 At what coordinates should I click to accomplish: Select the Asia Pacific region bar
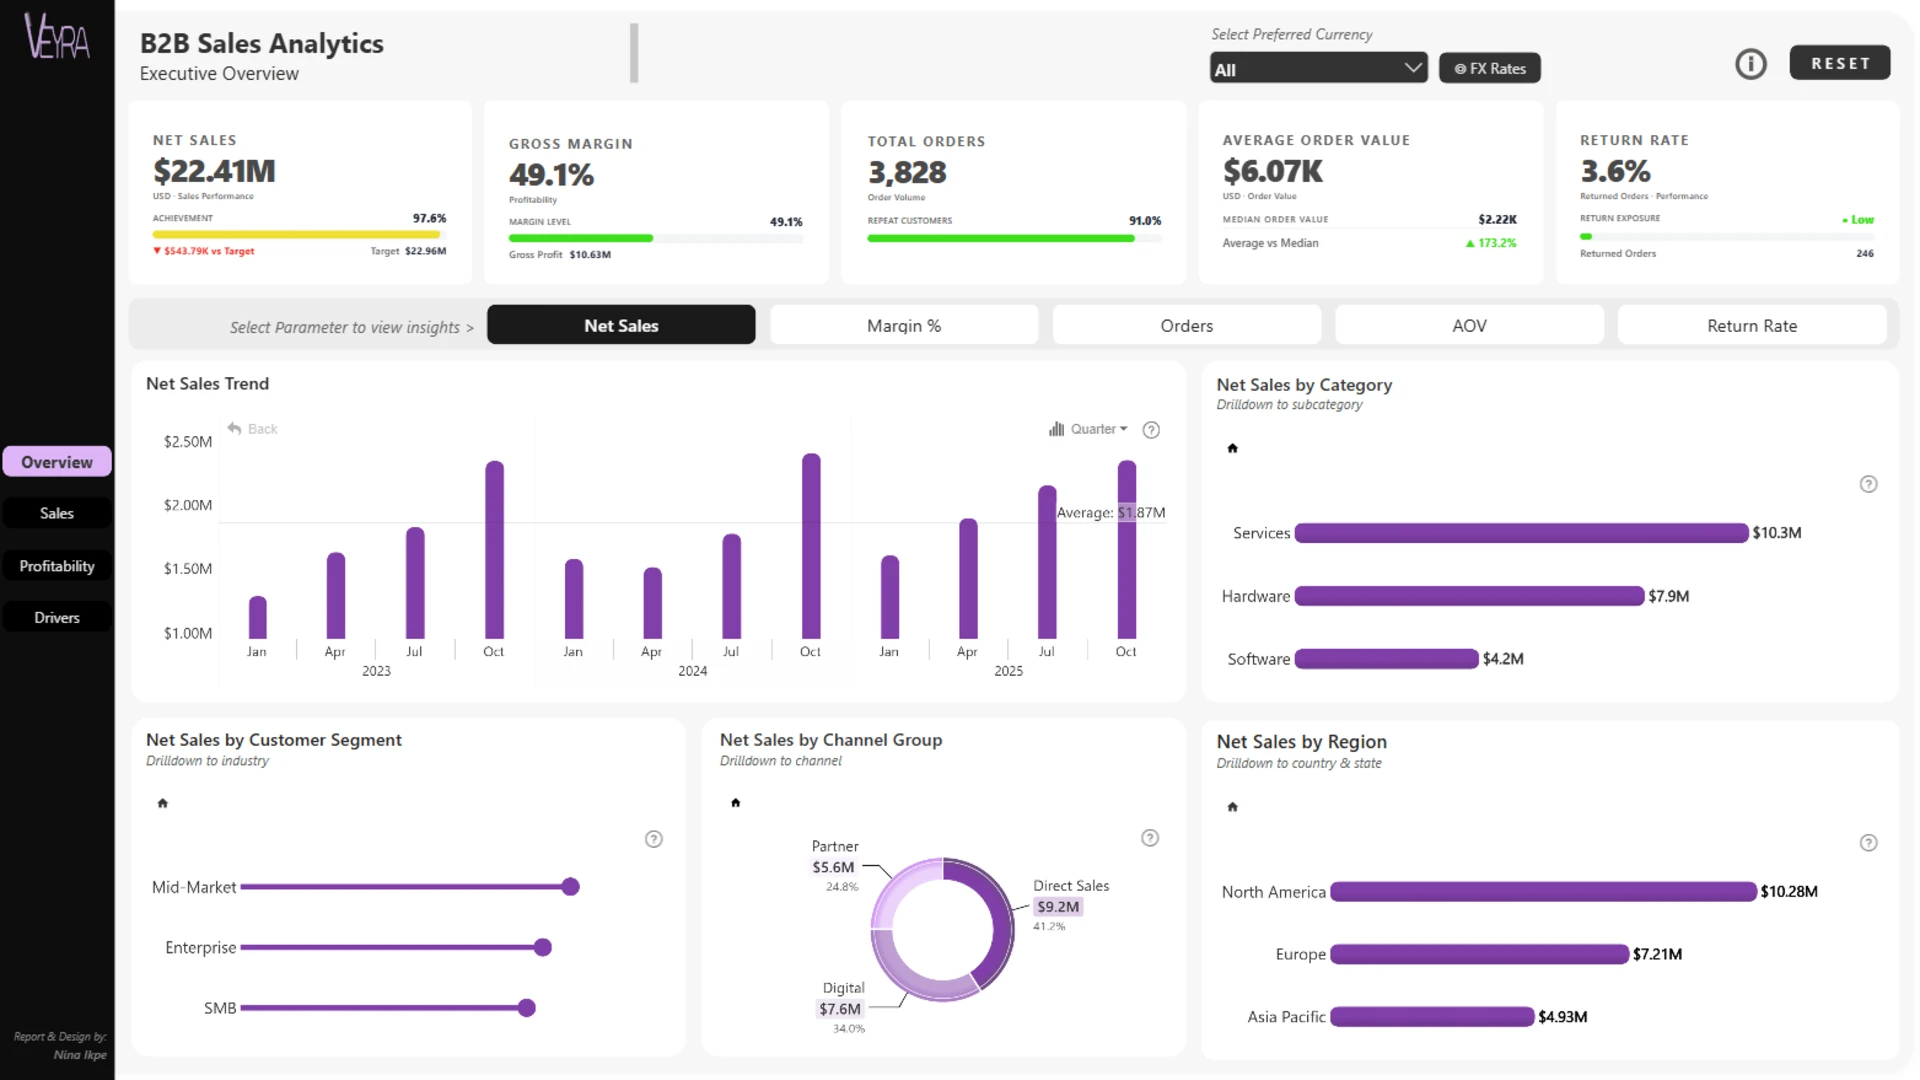click(x=1432, y=1017)
